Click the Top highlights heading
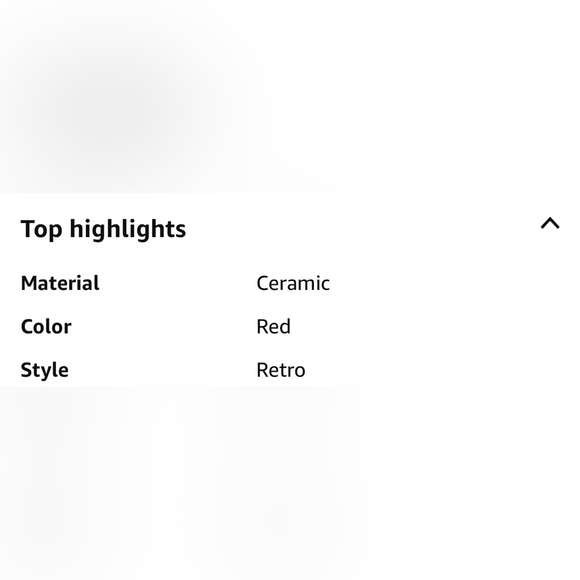The height and width of the screenshot is (580, 580). tap(103, 229)
